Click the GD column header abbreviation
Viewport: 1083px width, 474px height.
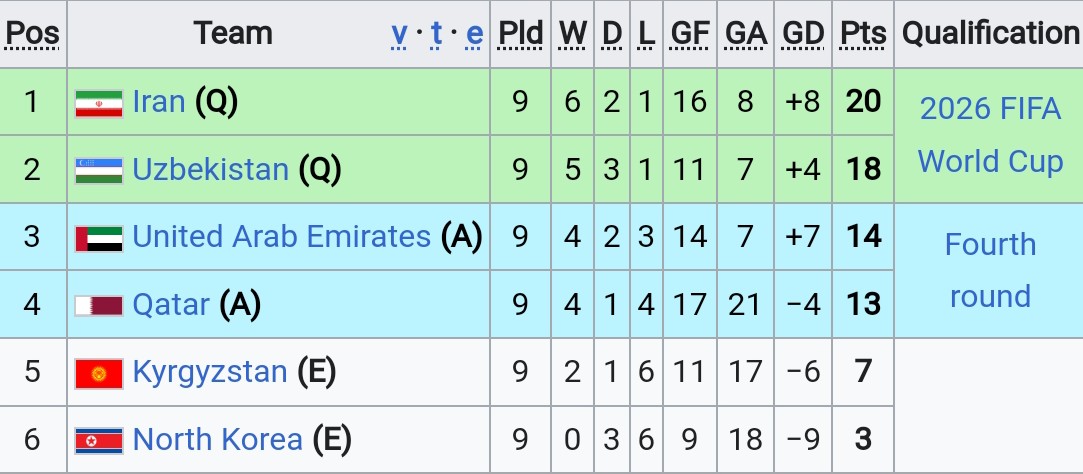click(x=803, y=33)
